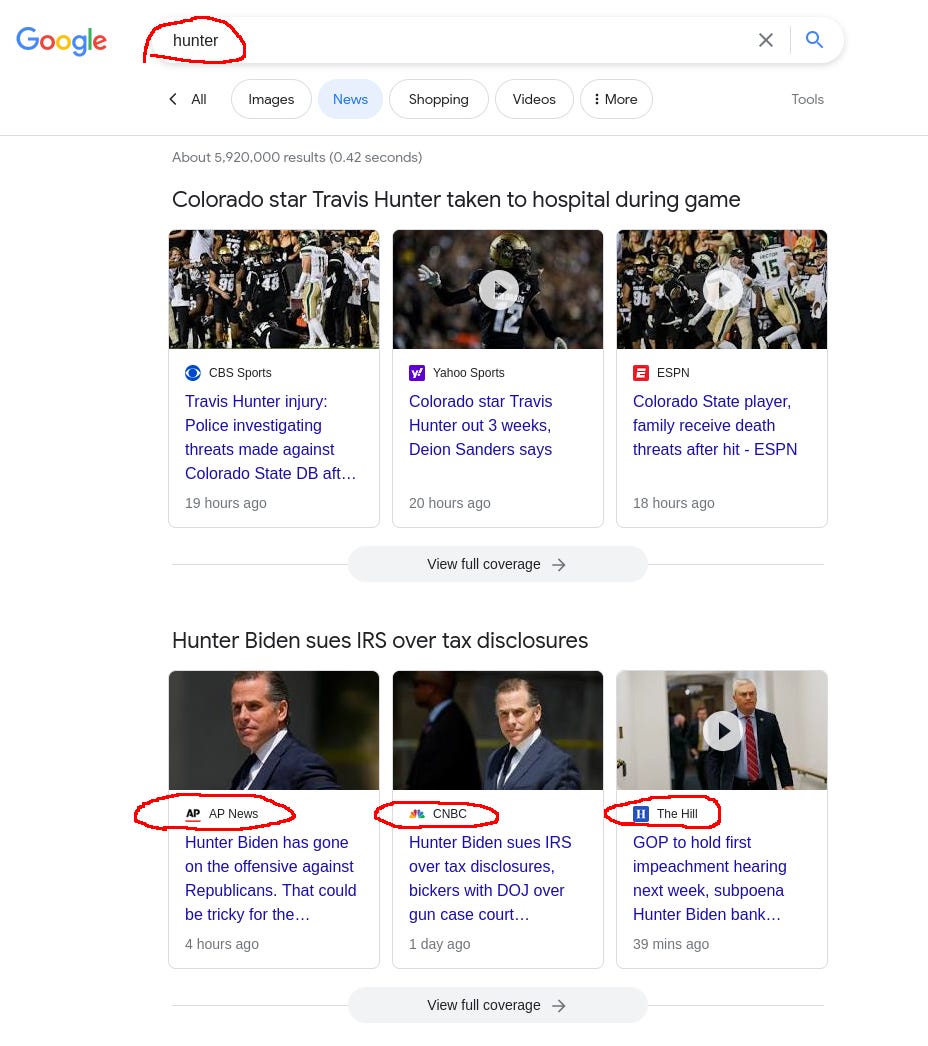Open the Tools options
928x1046 pixels.
pos(807,99)
